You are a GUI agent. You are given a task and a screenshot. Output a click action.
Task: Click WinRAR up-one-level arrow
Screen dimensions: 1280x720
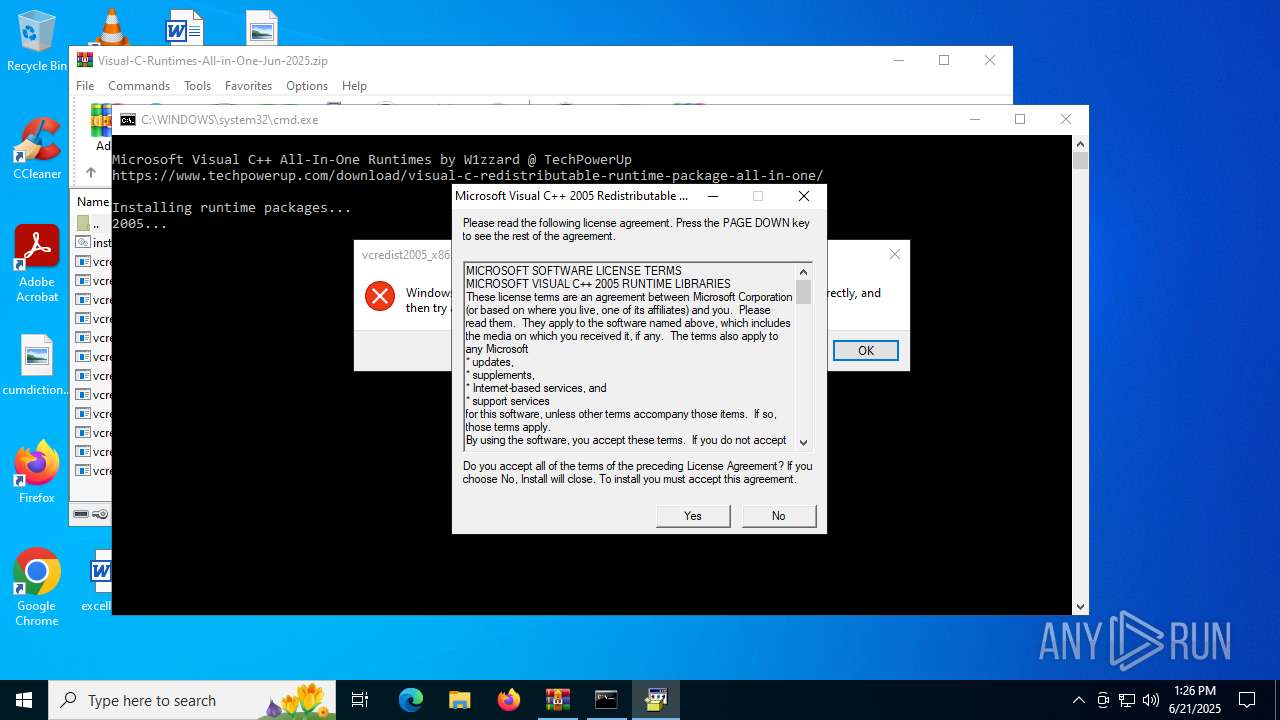coord(90,173)
